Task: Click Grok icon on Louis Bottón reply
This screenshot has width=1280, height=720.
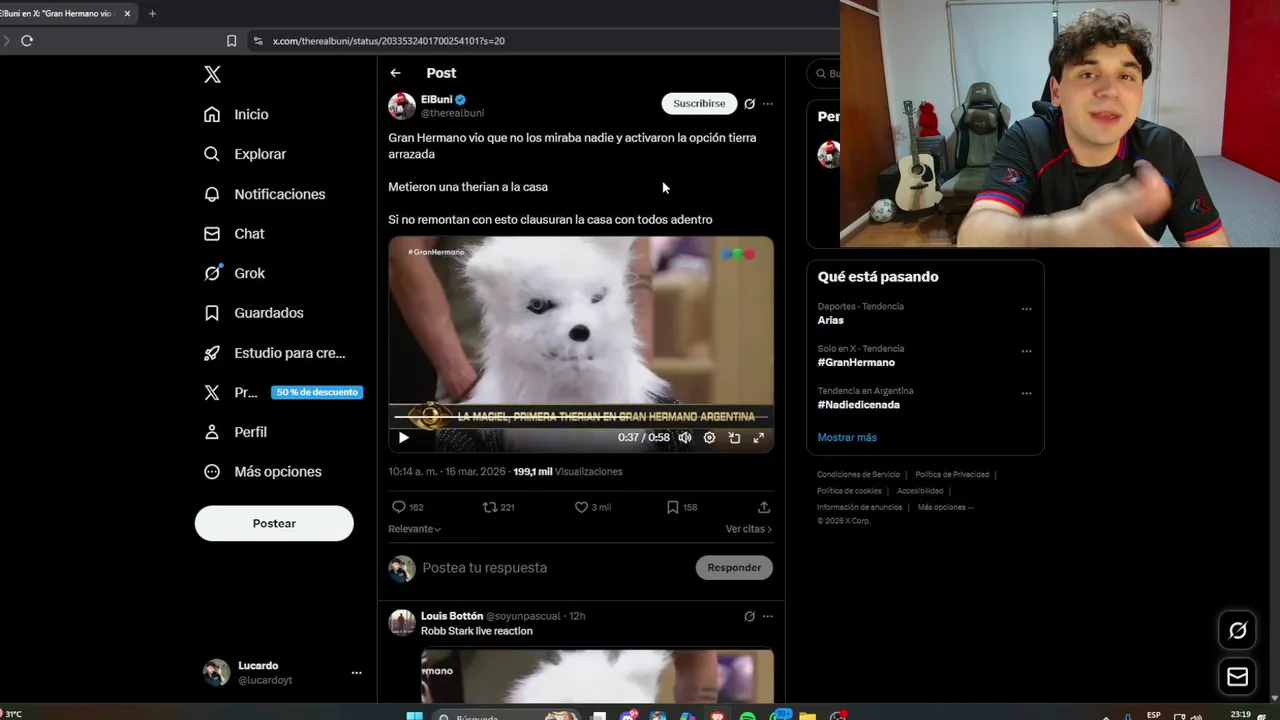Action: click(749, 616)
